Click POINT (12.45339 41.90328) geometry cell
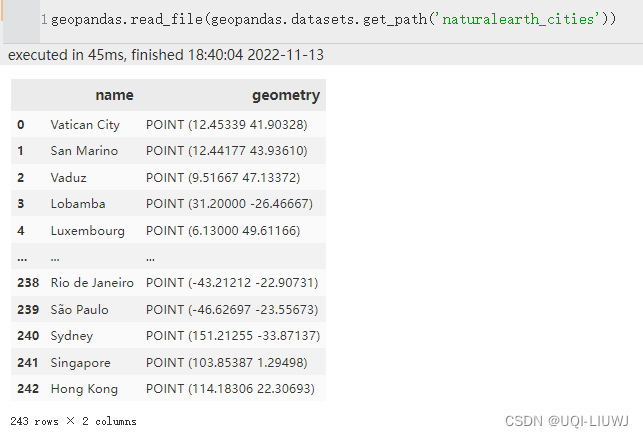Image resolution: width=643 pixels, height=438 pixels. (226, 125)
